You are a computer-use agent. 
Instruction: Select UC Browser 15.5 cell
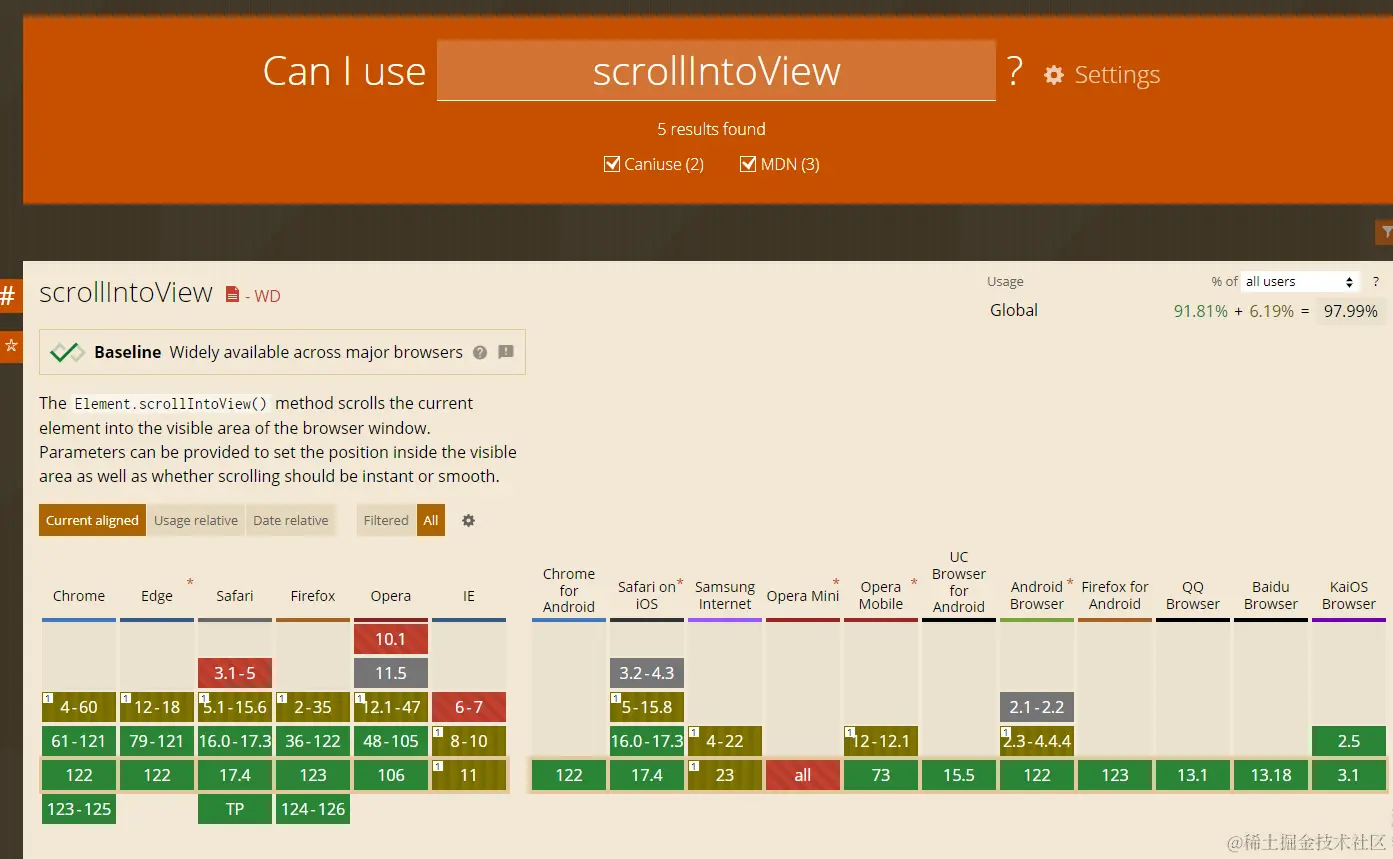pos(959,775)
